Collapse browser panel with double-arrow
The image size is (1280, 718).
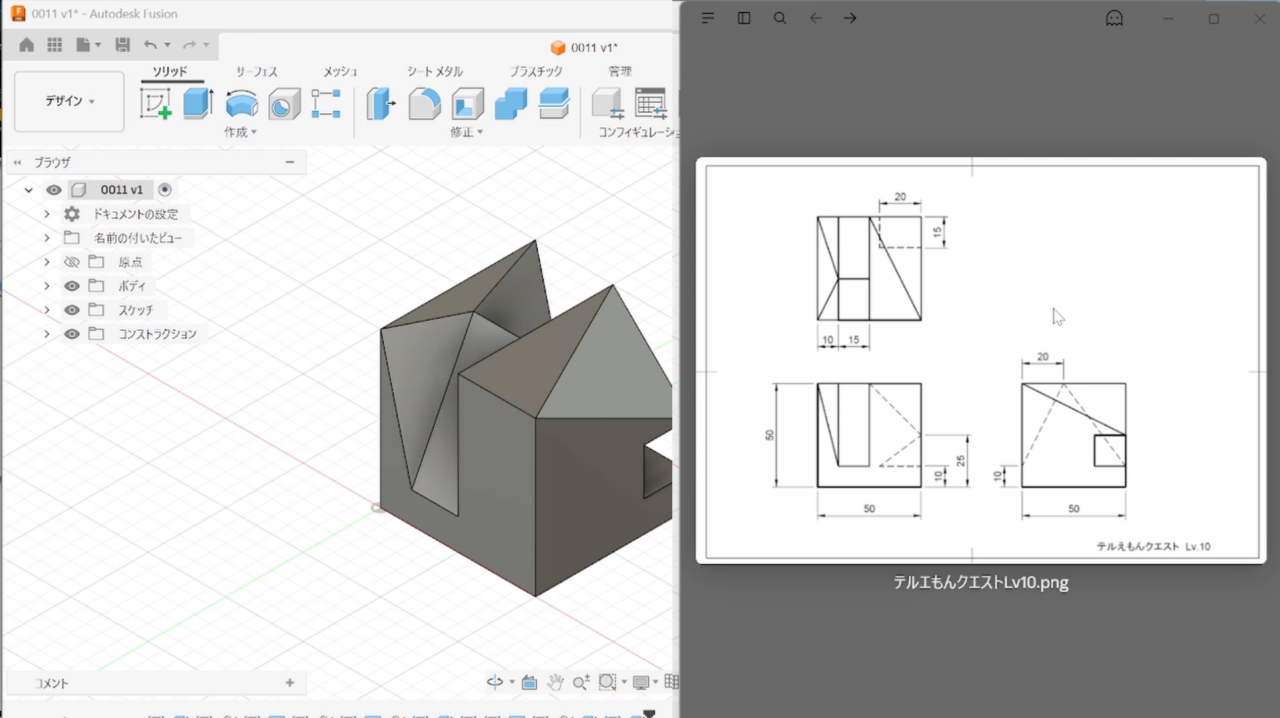[x=17, y=162]
